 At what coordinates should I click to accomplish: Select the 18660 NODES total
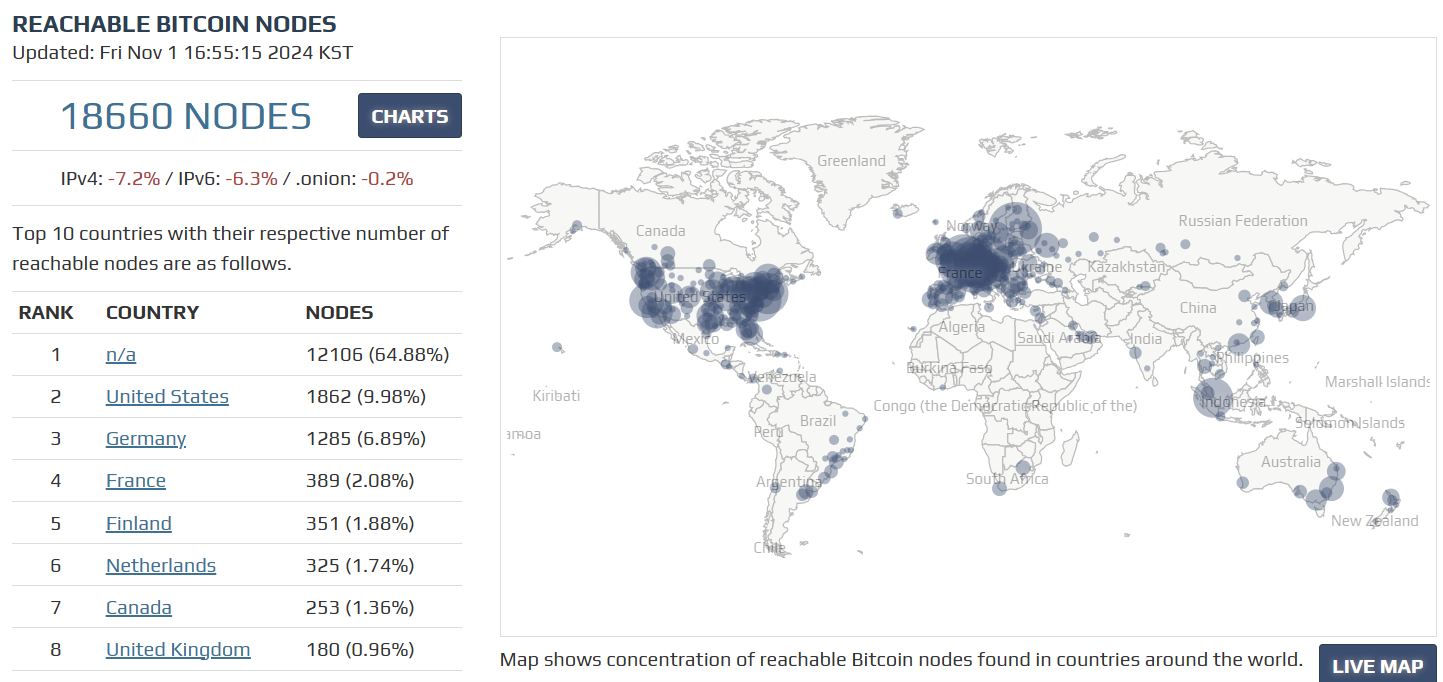(x=186, y=117)
